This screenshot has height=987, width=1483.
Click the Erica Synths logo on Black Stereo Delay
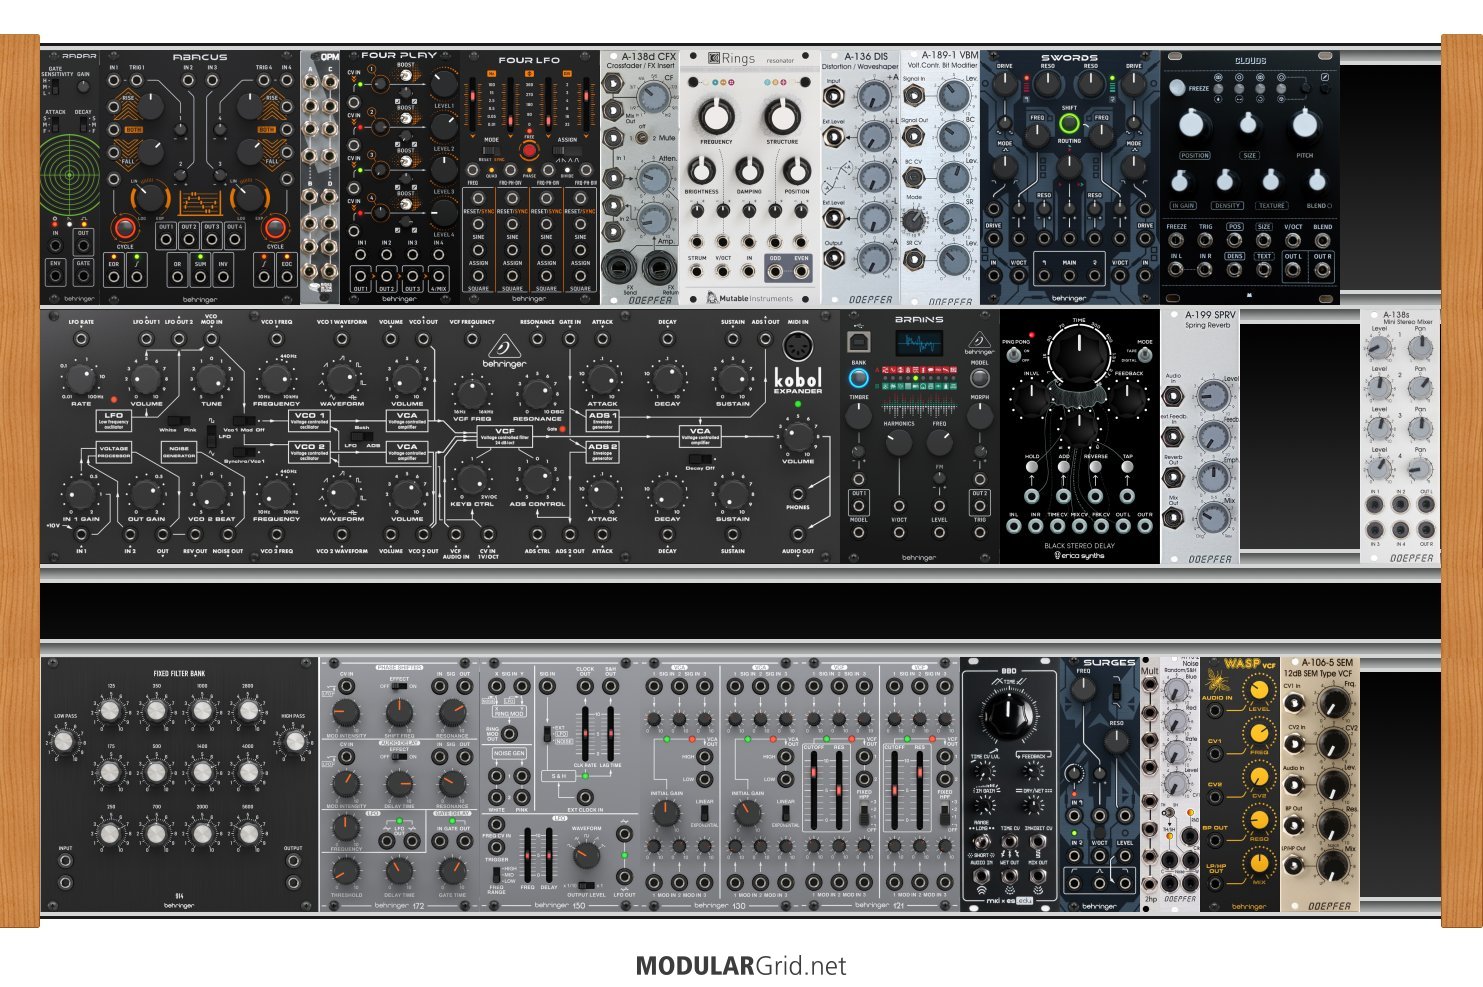click(x=1079, y=555)
